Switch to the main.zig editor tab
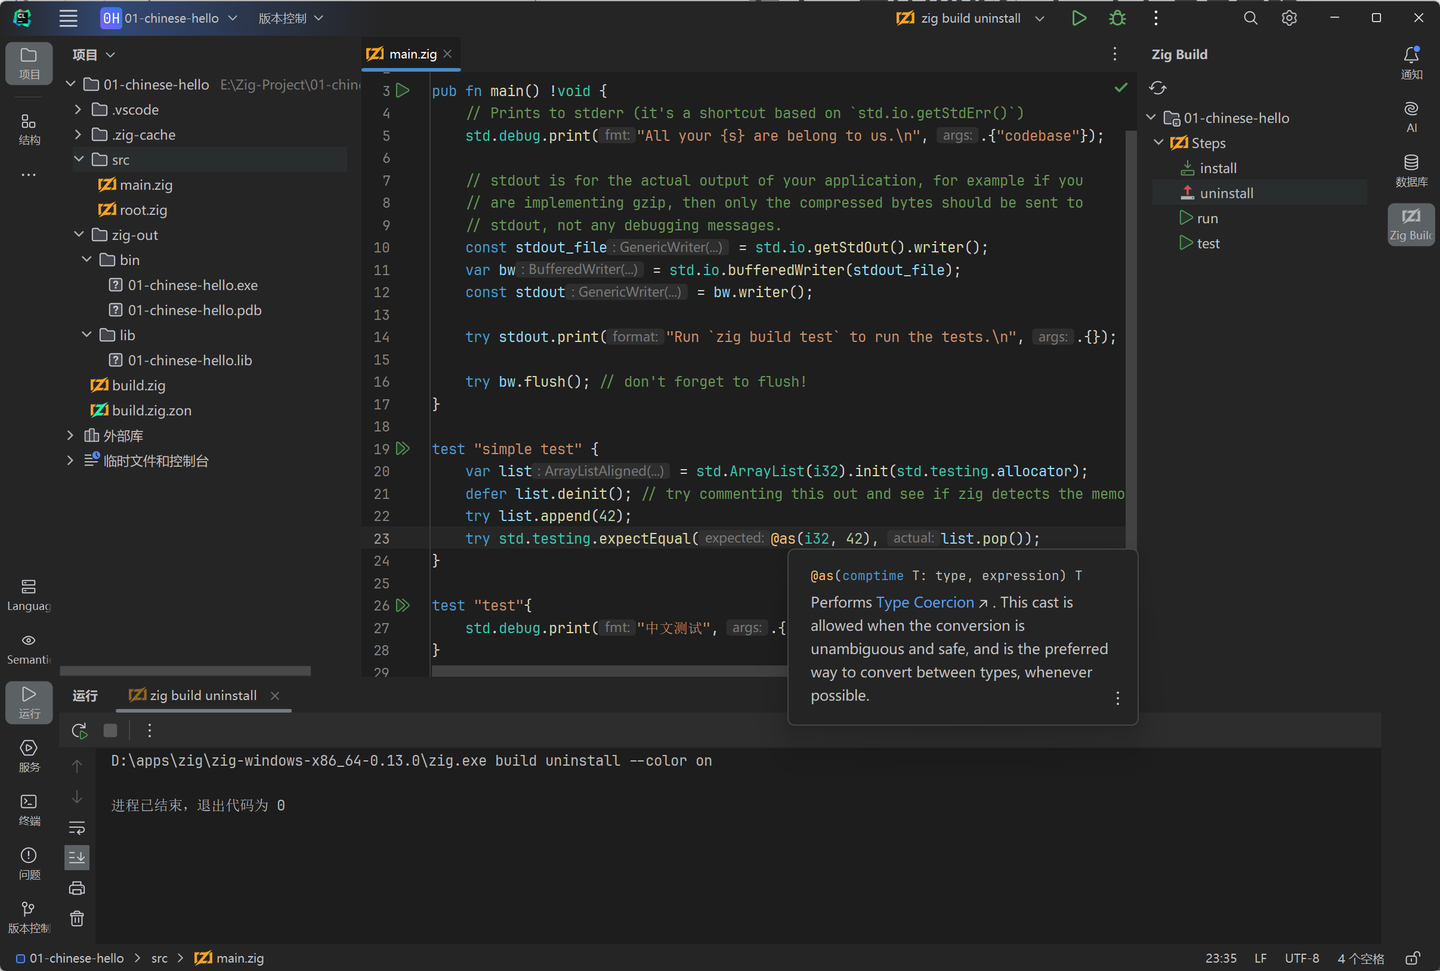 coord(412,54)
